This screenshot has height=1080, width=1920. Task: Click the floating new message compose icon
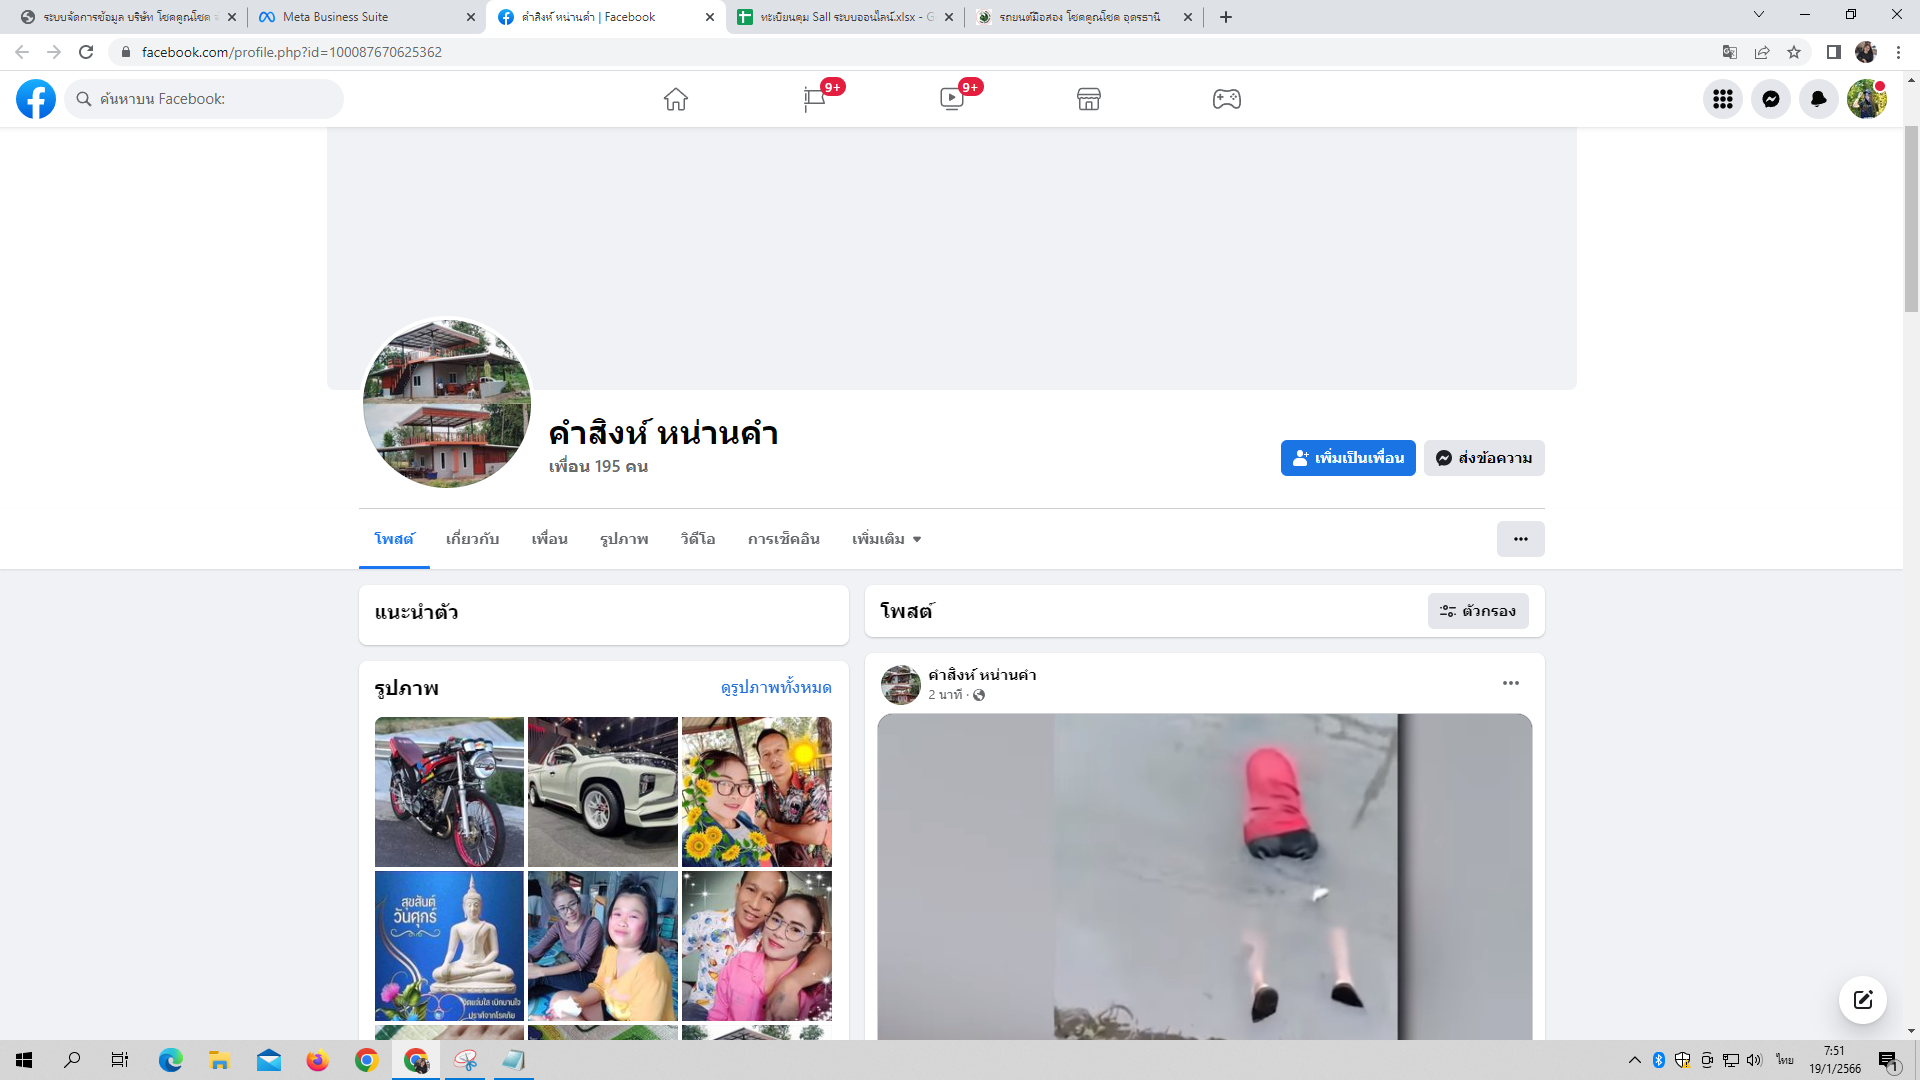[1862, 999]
